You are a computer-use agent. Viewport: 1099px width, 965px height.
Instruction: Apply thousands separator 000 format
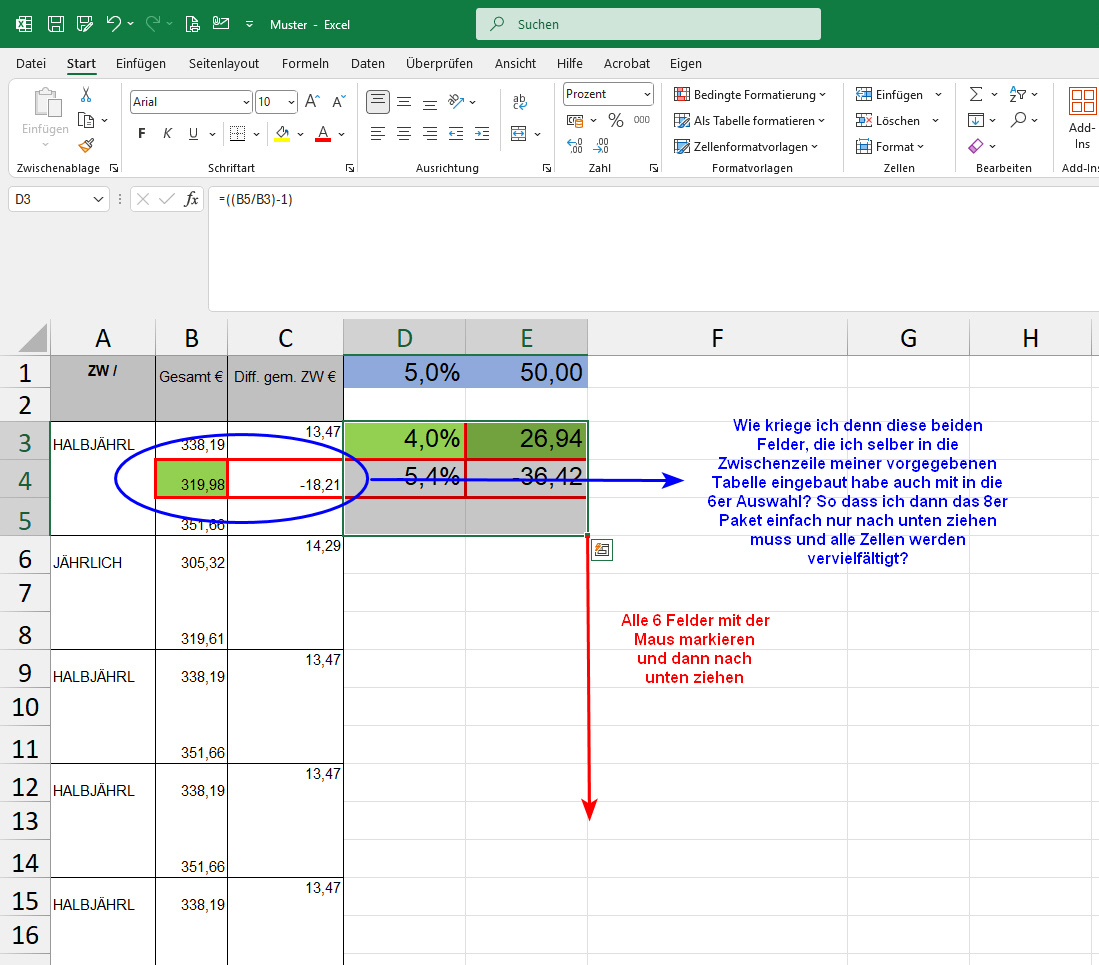pyautogui.click(x=641, y=120)
